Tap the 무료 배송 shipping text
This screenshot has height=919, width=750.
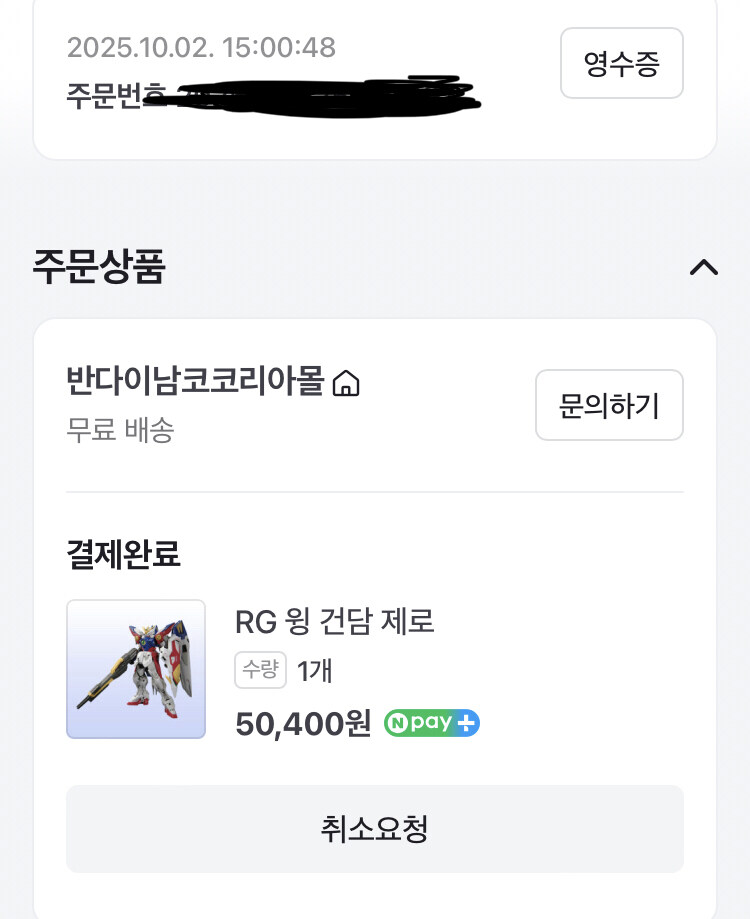coord(120,430)
